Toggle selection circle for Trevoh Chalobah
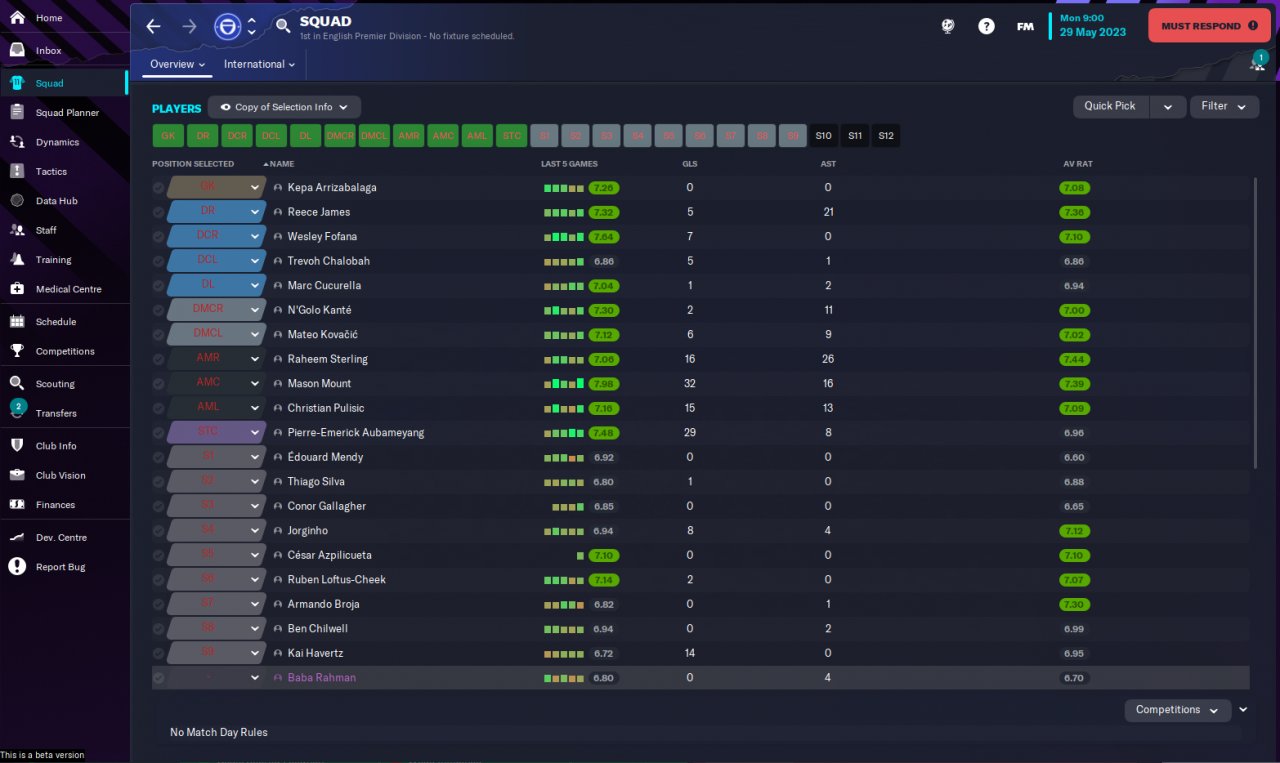This screenshot has width=1280, height=763. [159, 261]
